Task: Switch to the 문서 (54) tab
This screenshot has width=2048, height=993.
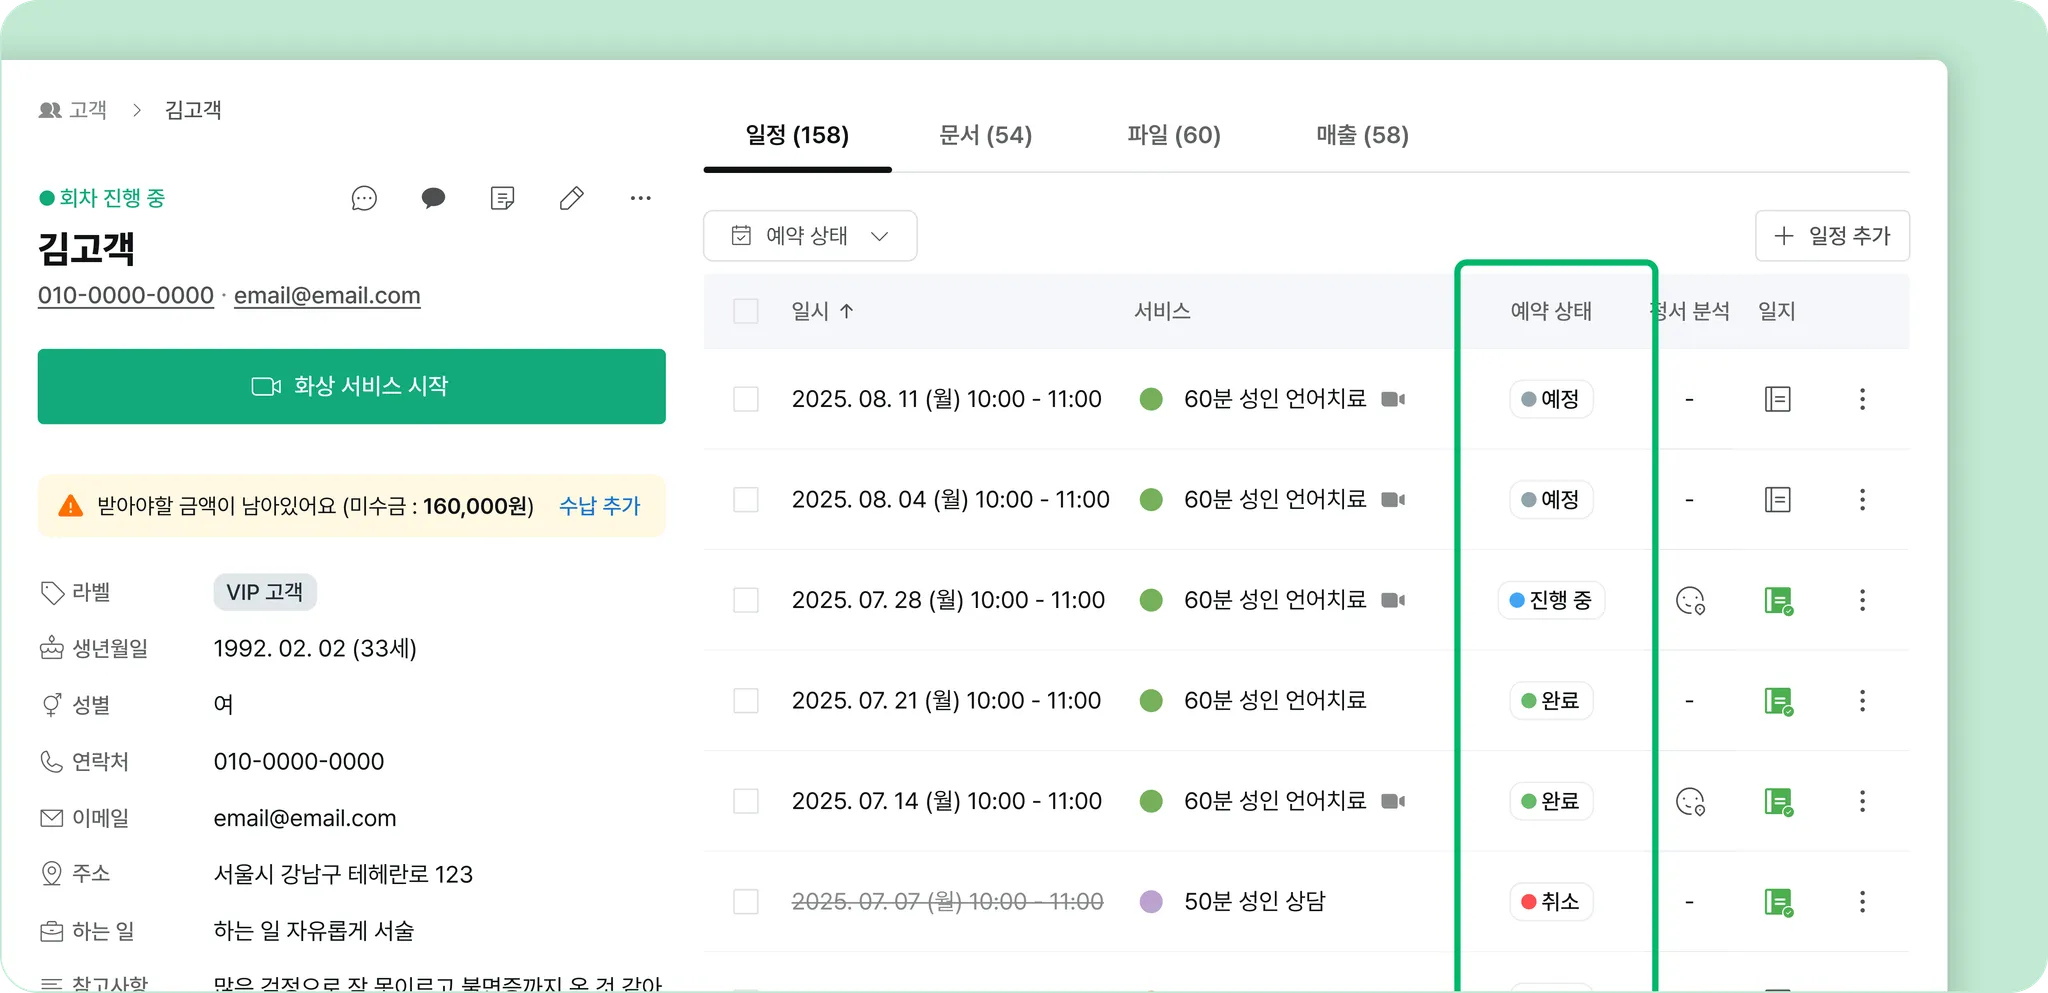Action: [x=985, y=135]
